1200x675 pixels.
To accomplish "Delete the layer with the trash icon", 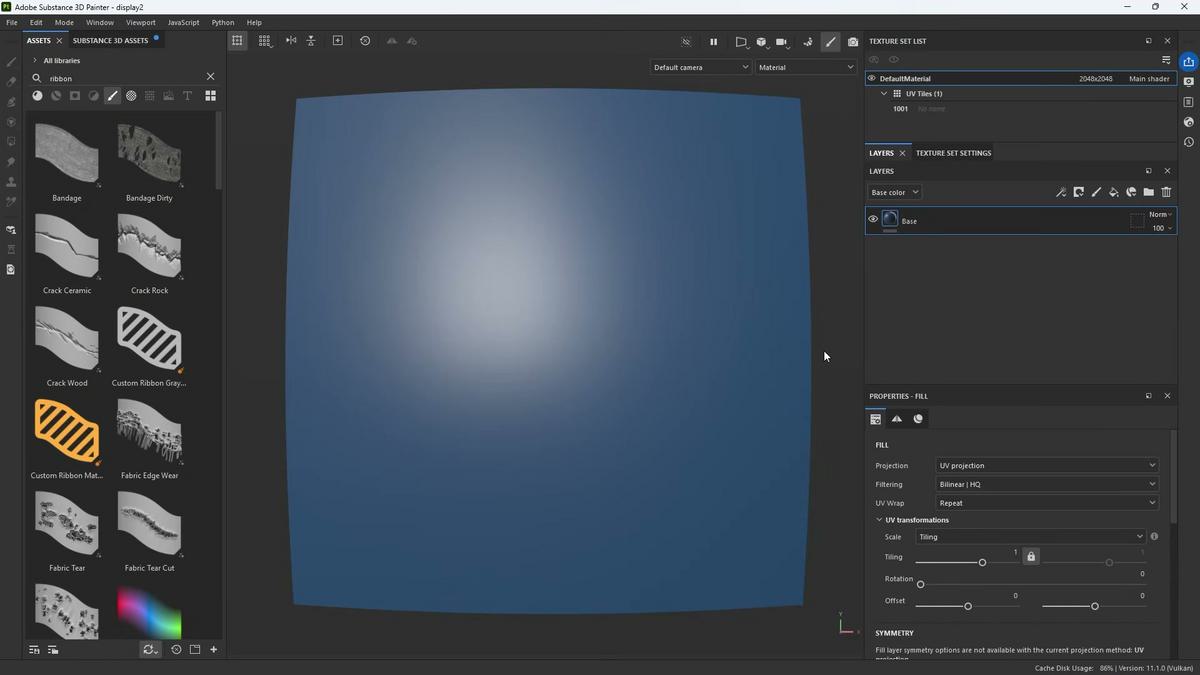I will [1165, 191].
